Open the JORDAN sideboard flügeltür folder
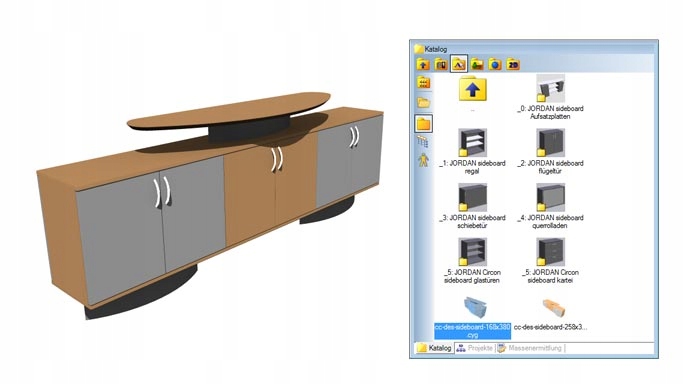 [550, 152]
